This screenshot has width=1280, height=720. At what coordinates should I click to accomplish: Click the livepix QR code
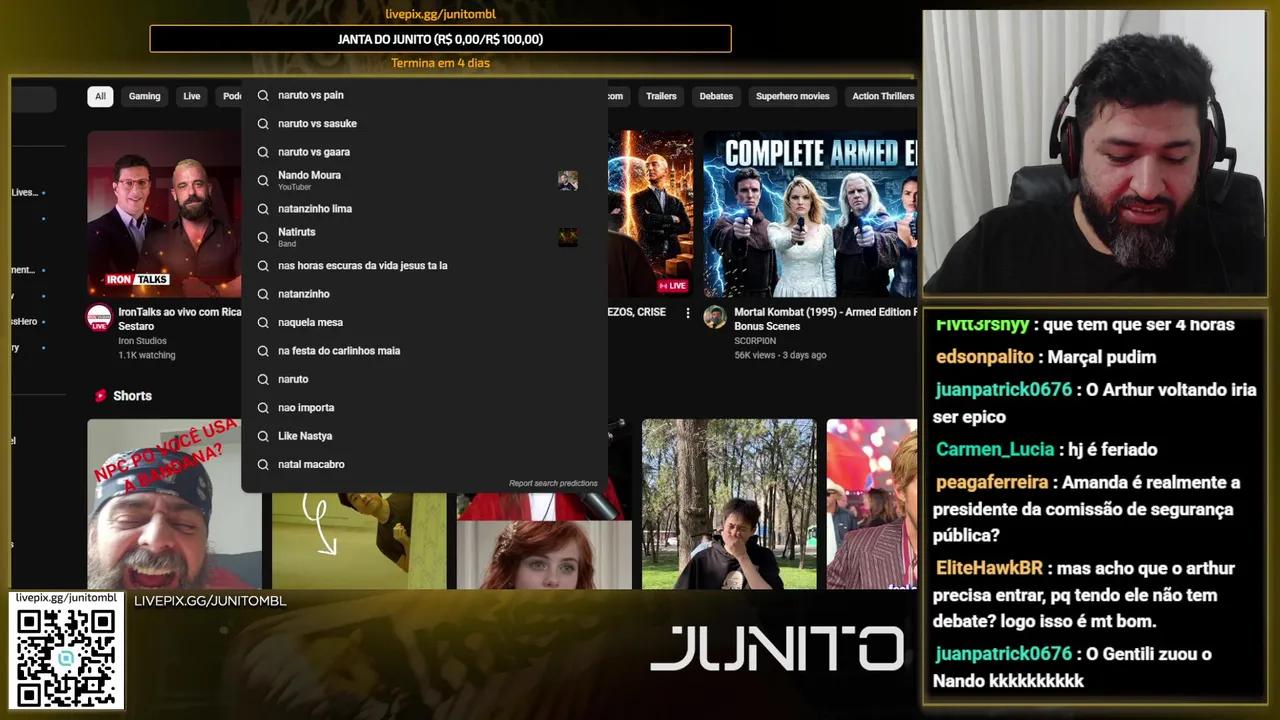[x=66, y=657]
